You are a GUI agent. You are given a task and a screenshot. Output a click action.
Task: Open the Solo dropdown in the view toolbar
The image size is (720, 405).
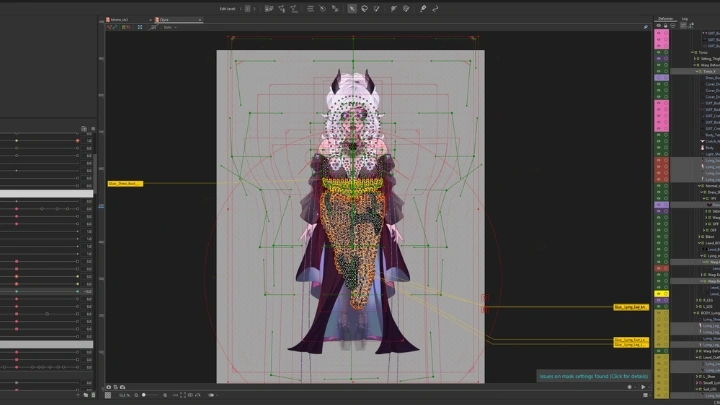[170, 27]
